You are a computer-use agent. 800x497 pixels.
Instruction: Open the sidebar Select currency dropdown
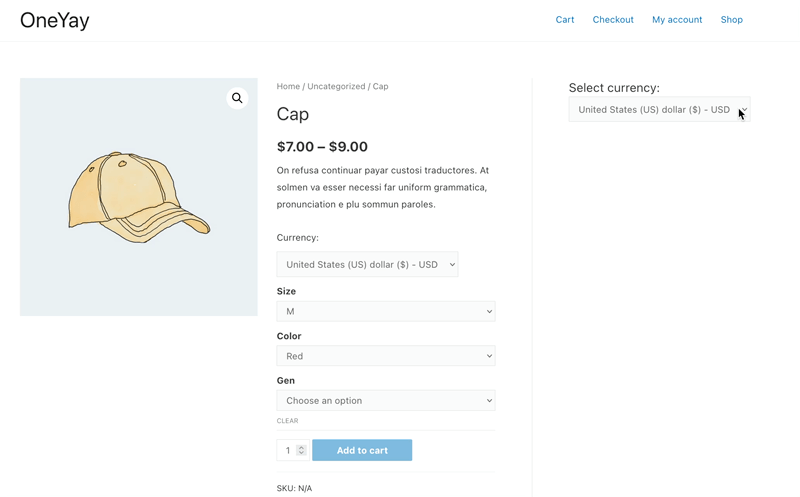pyautogui.click(x=659, y=110)
